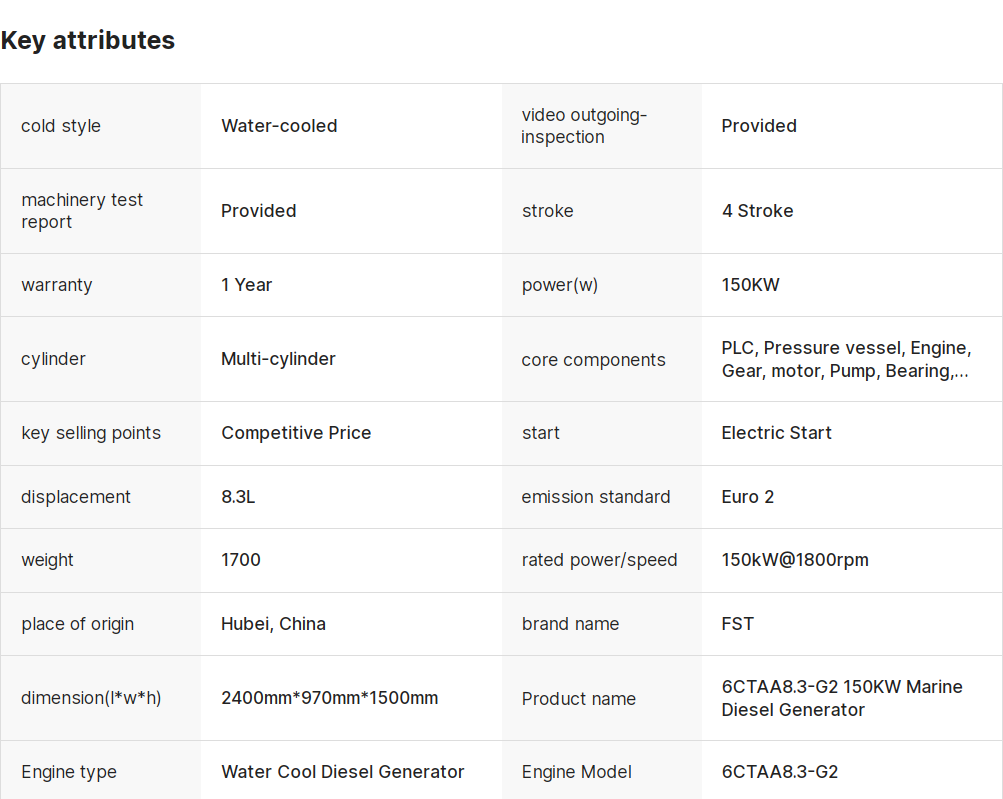The image size is (1003, 799).
Task: Click the Water Cool Diesel Generator value
Action: [342, 772]
